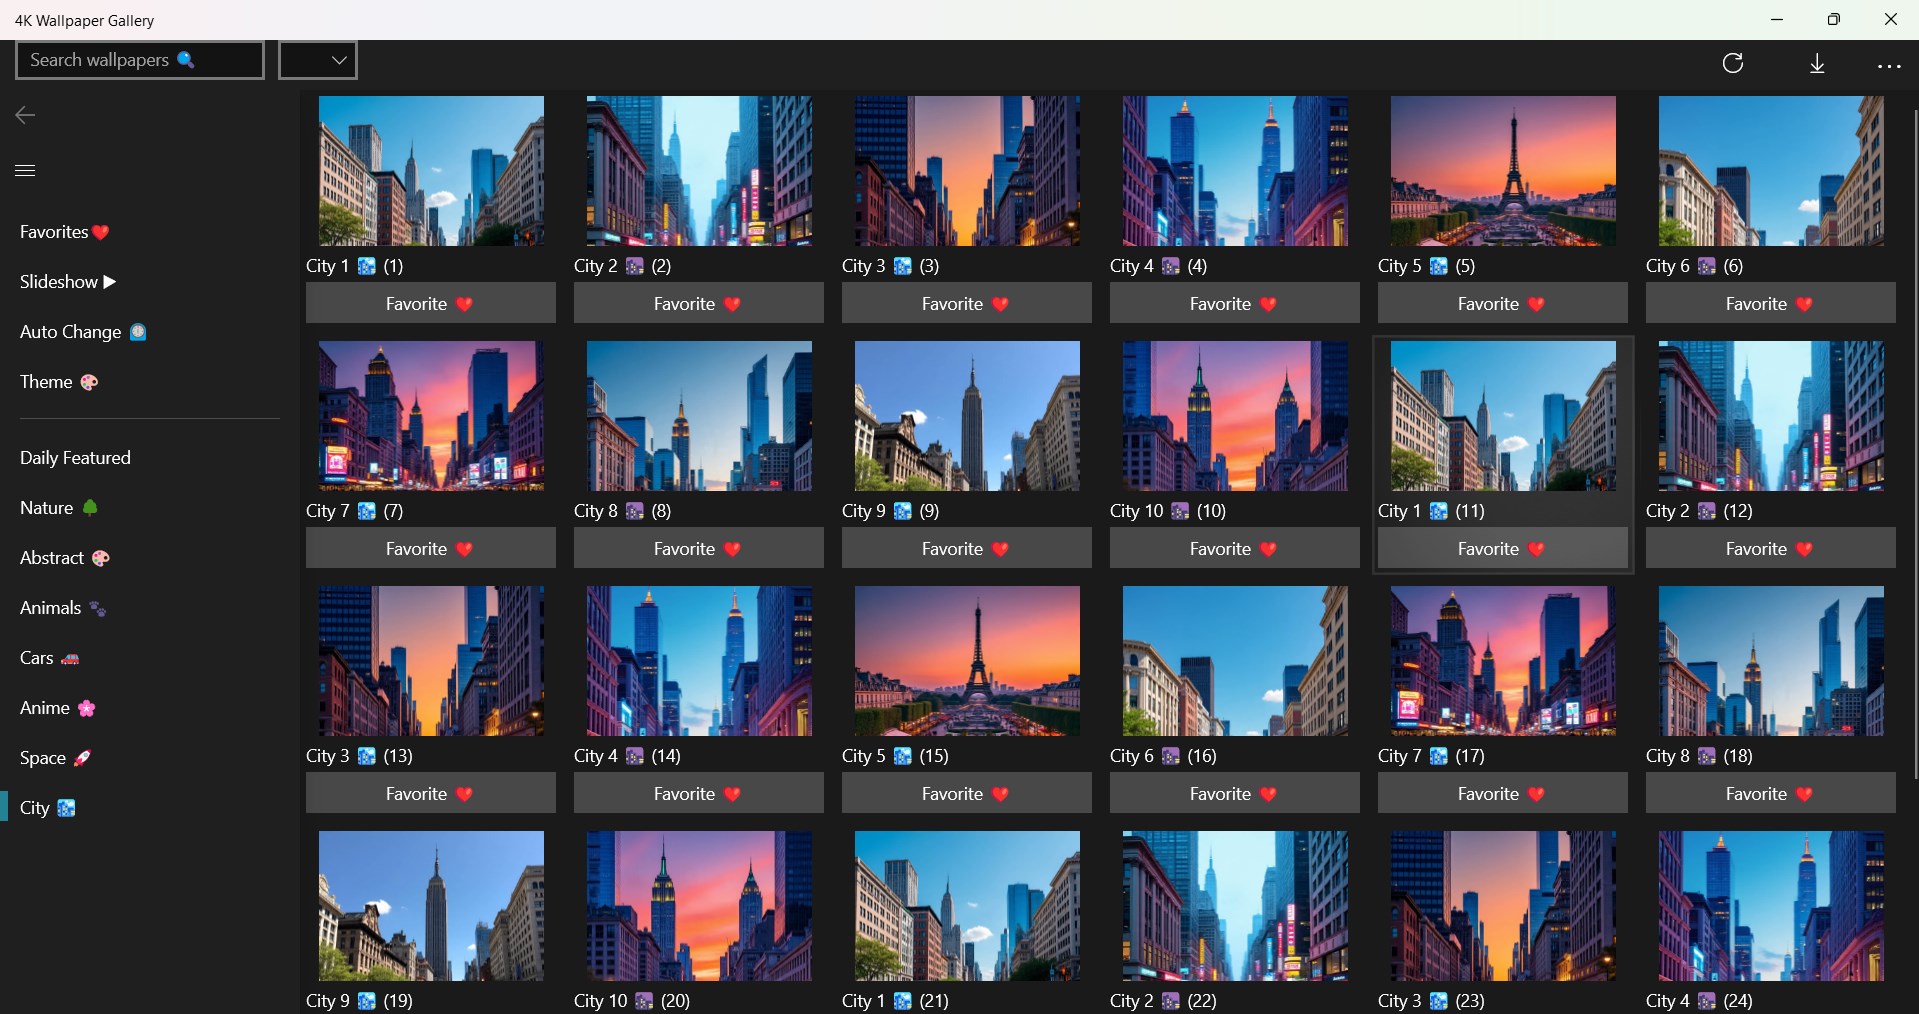Click the Favorite button under City 2 (2)
1919x1014 pixels.
coord(699,304)
